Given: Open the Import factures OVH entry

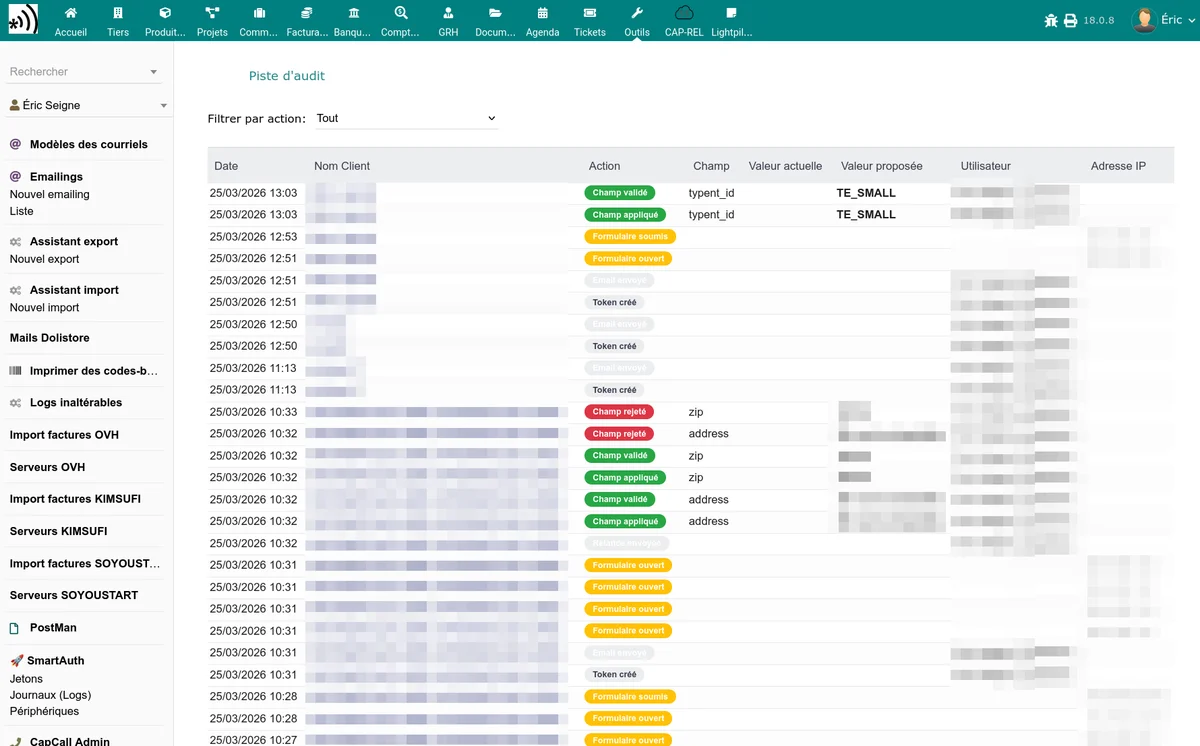Looking at the screenshot, I should point(64,435).
